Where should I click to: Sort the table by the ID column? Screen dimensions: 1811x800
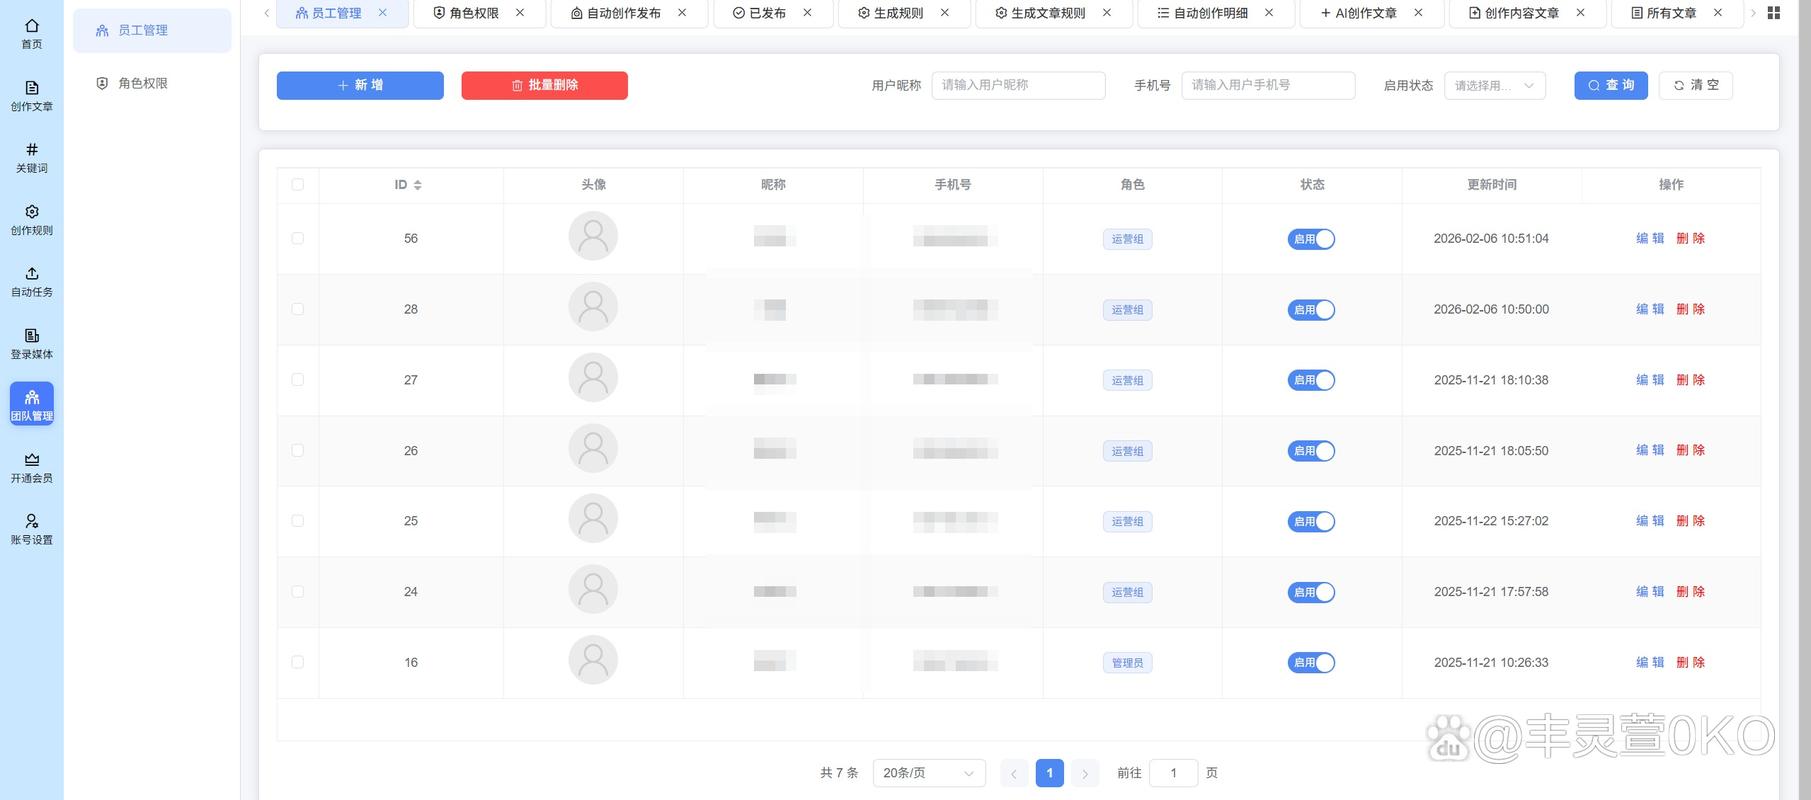(x=417, y=185)
